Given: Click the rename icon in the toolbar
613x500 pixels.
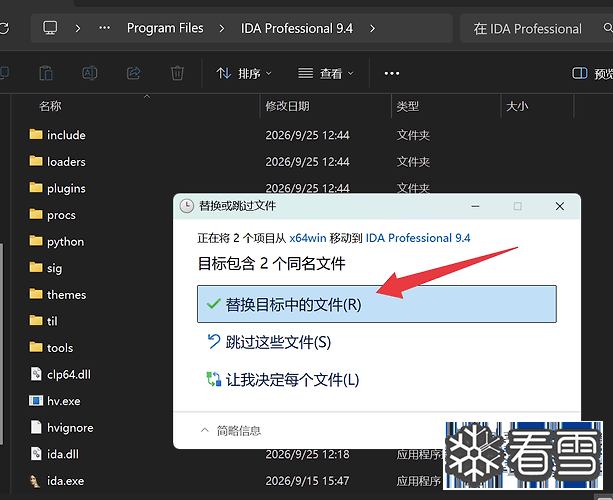Looking at the screenshot, I should [90, 73].
